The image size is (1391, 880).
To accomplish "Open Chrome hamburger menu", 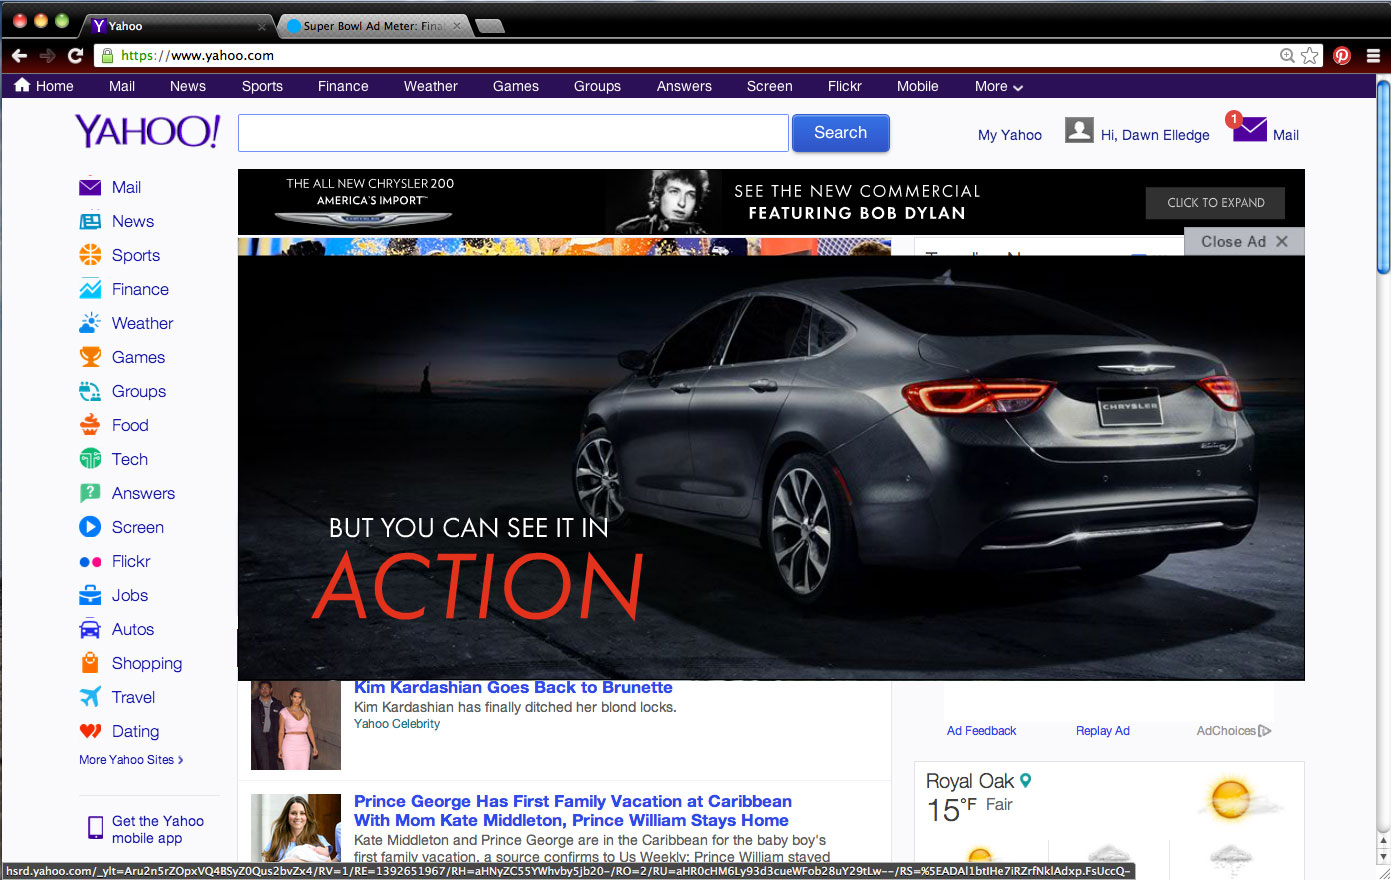I will tap(1373, 56).
